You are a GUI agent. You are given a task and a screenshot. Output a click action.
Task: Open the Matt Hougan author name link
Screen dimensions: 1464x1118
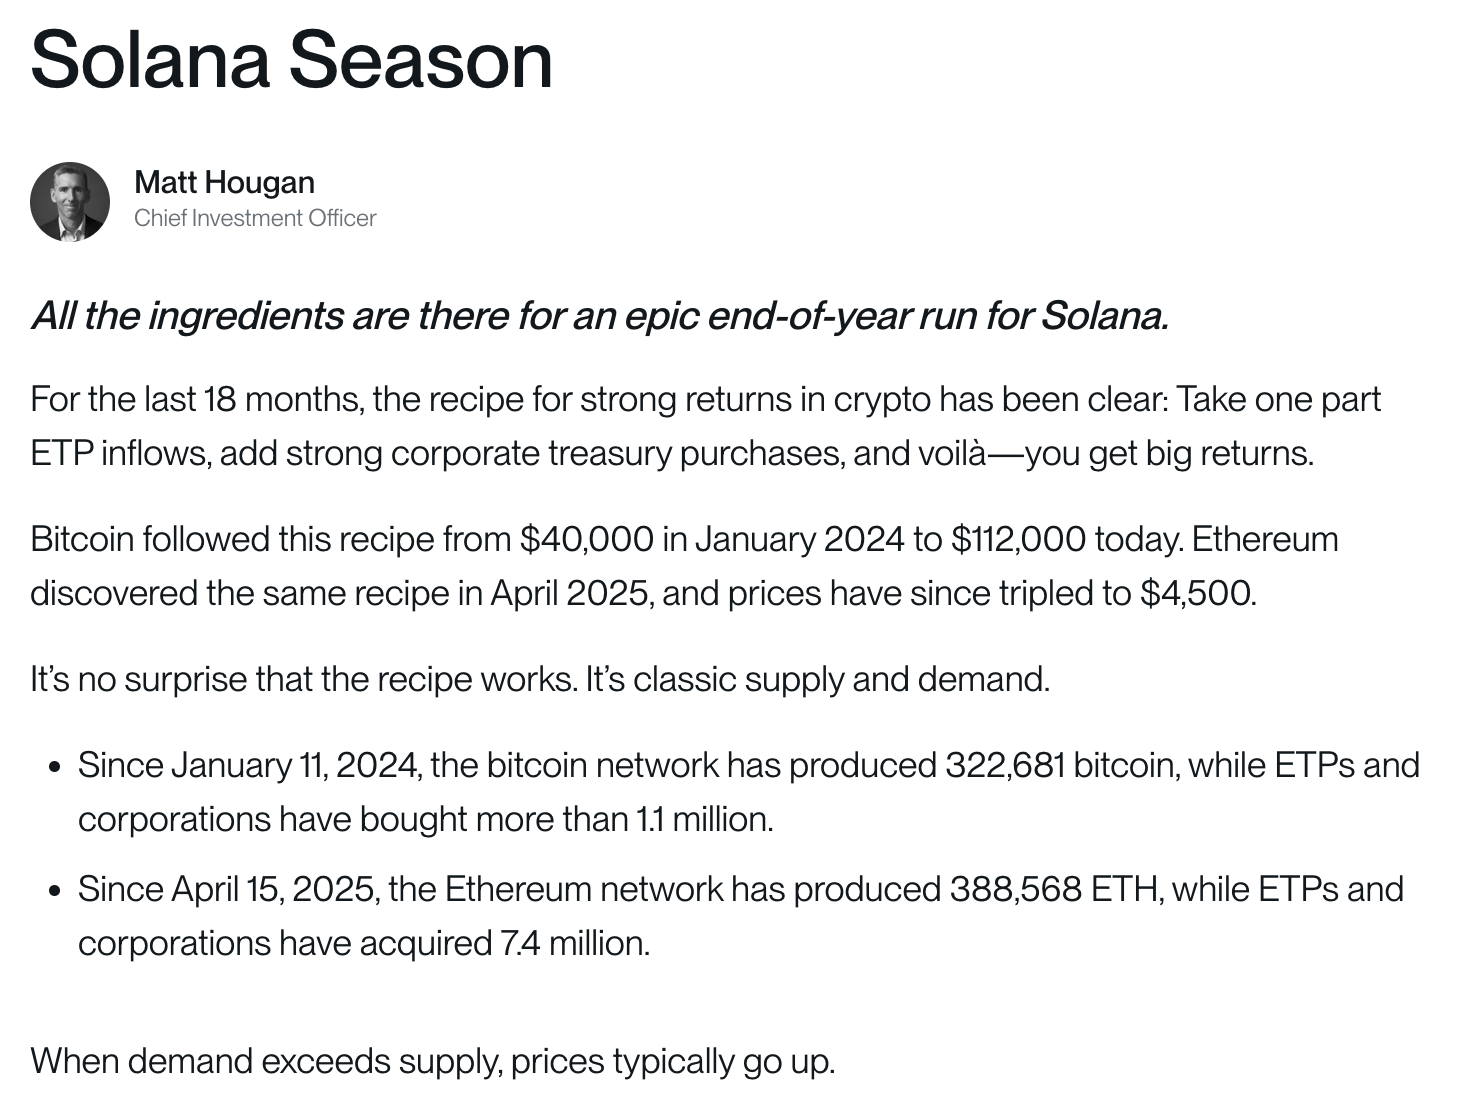(224, 183)
